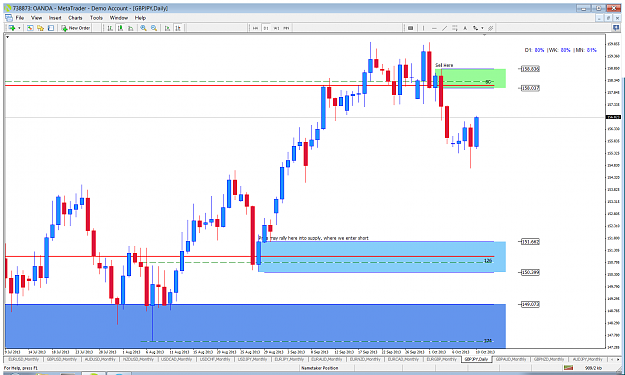This screenshot has width=625, height=375.
Task: Switch to EURGBP,Monthly chart tab
Action: pos(441,359)
